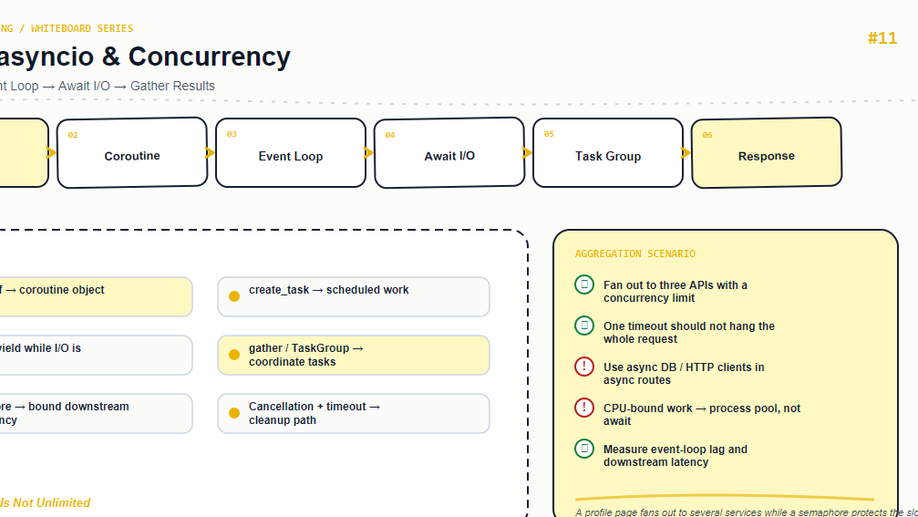Select the Event Loop step box
This screenshot has height=517, width=918.
click(291, 153)
